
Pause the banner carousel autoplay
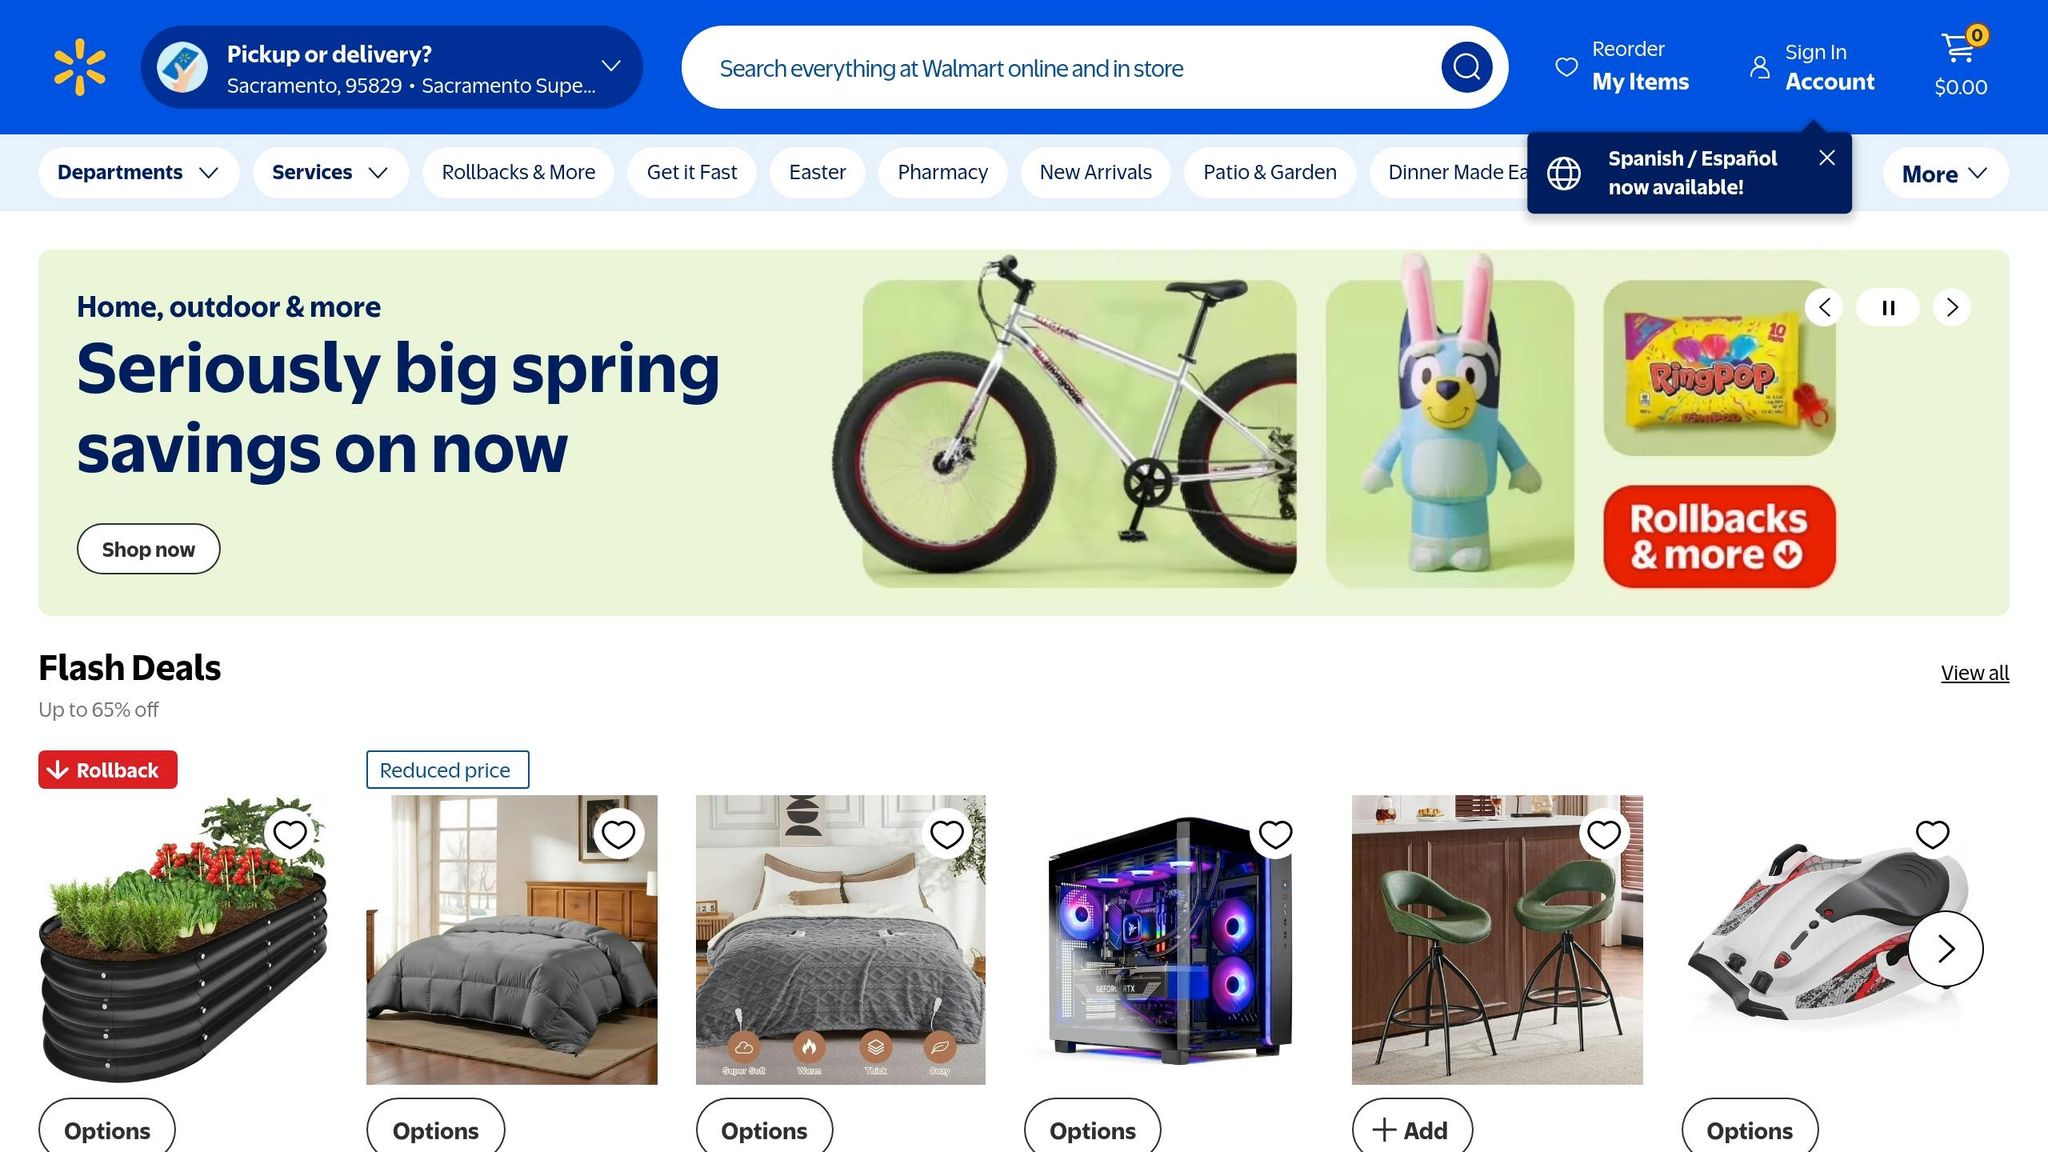(x=1888, y=307)
